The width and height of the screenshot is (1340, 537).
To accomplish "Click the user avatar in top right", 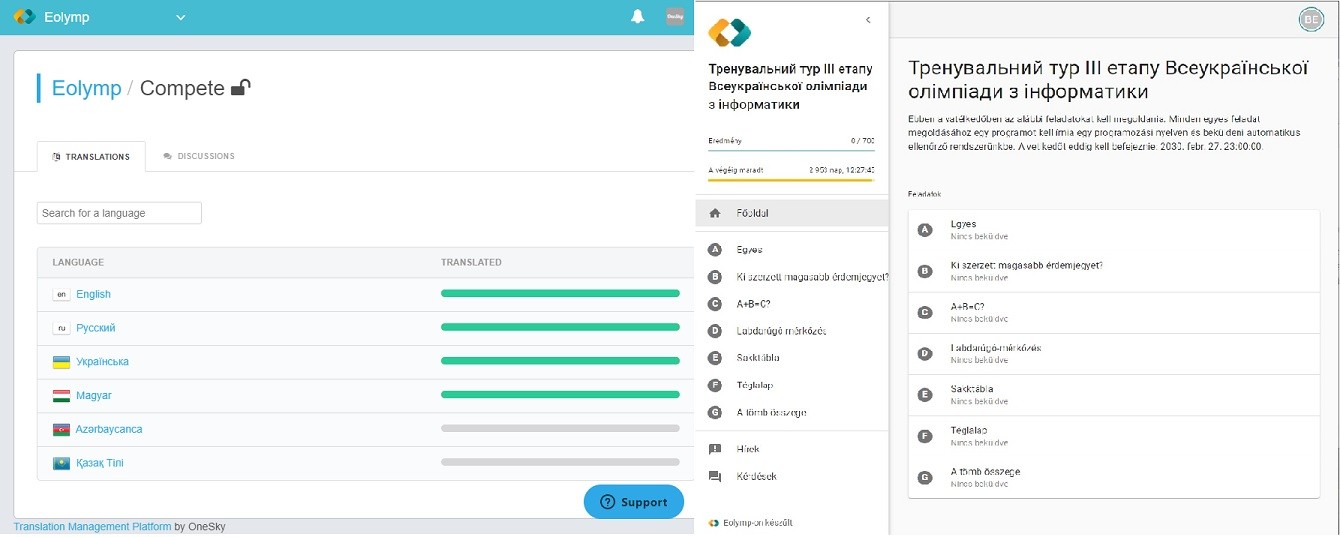I will coord(1310,19).
